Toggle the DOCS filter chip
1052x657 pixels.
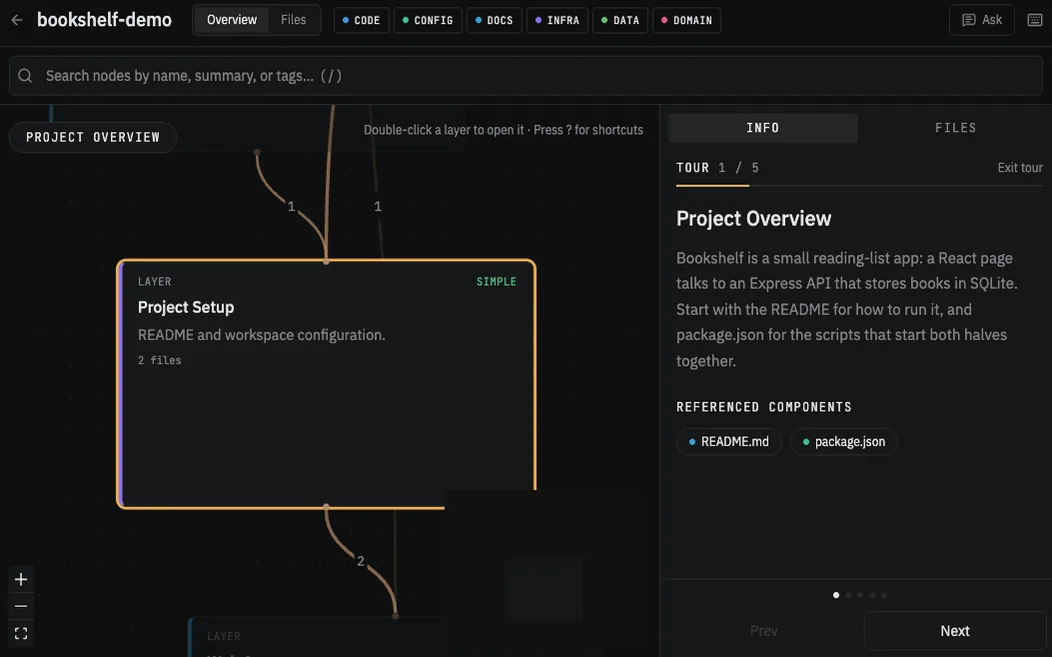[494, 20]
